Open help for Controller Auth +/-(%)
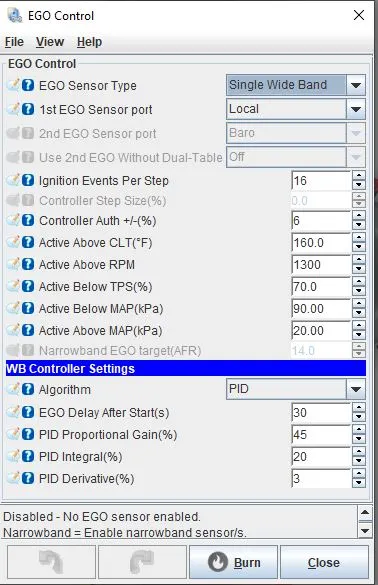378x585 pixels. tap(28, 220)
